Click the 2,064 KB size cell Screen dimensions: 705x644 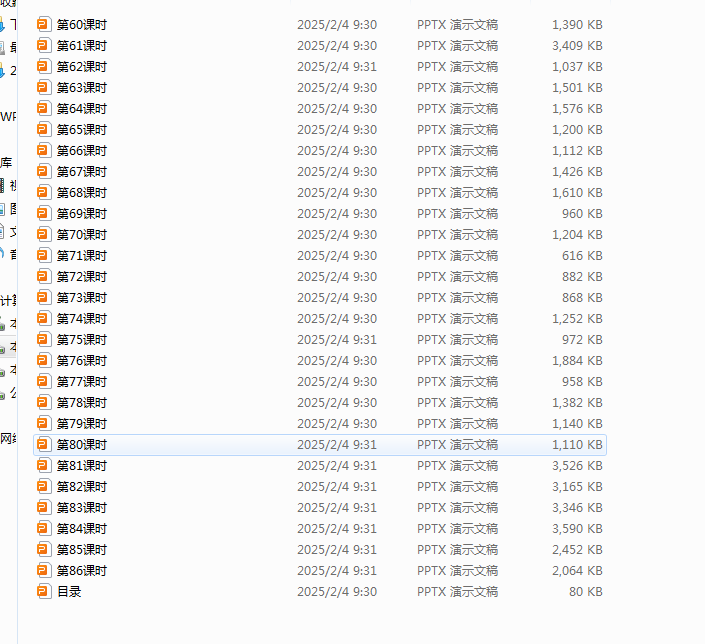[577, 570]
